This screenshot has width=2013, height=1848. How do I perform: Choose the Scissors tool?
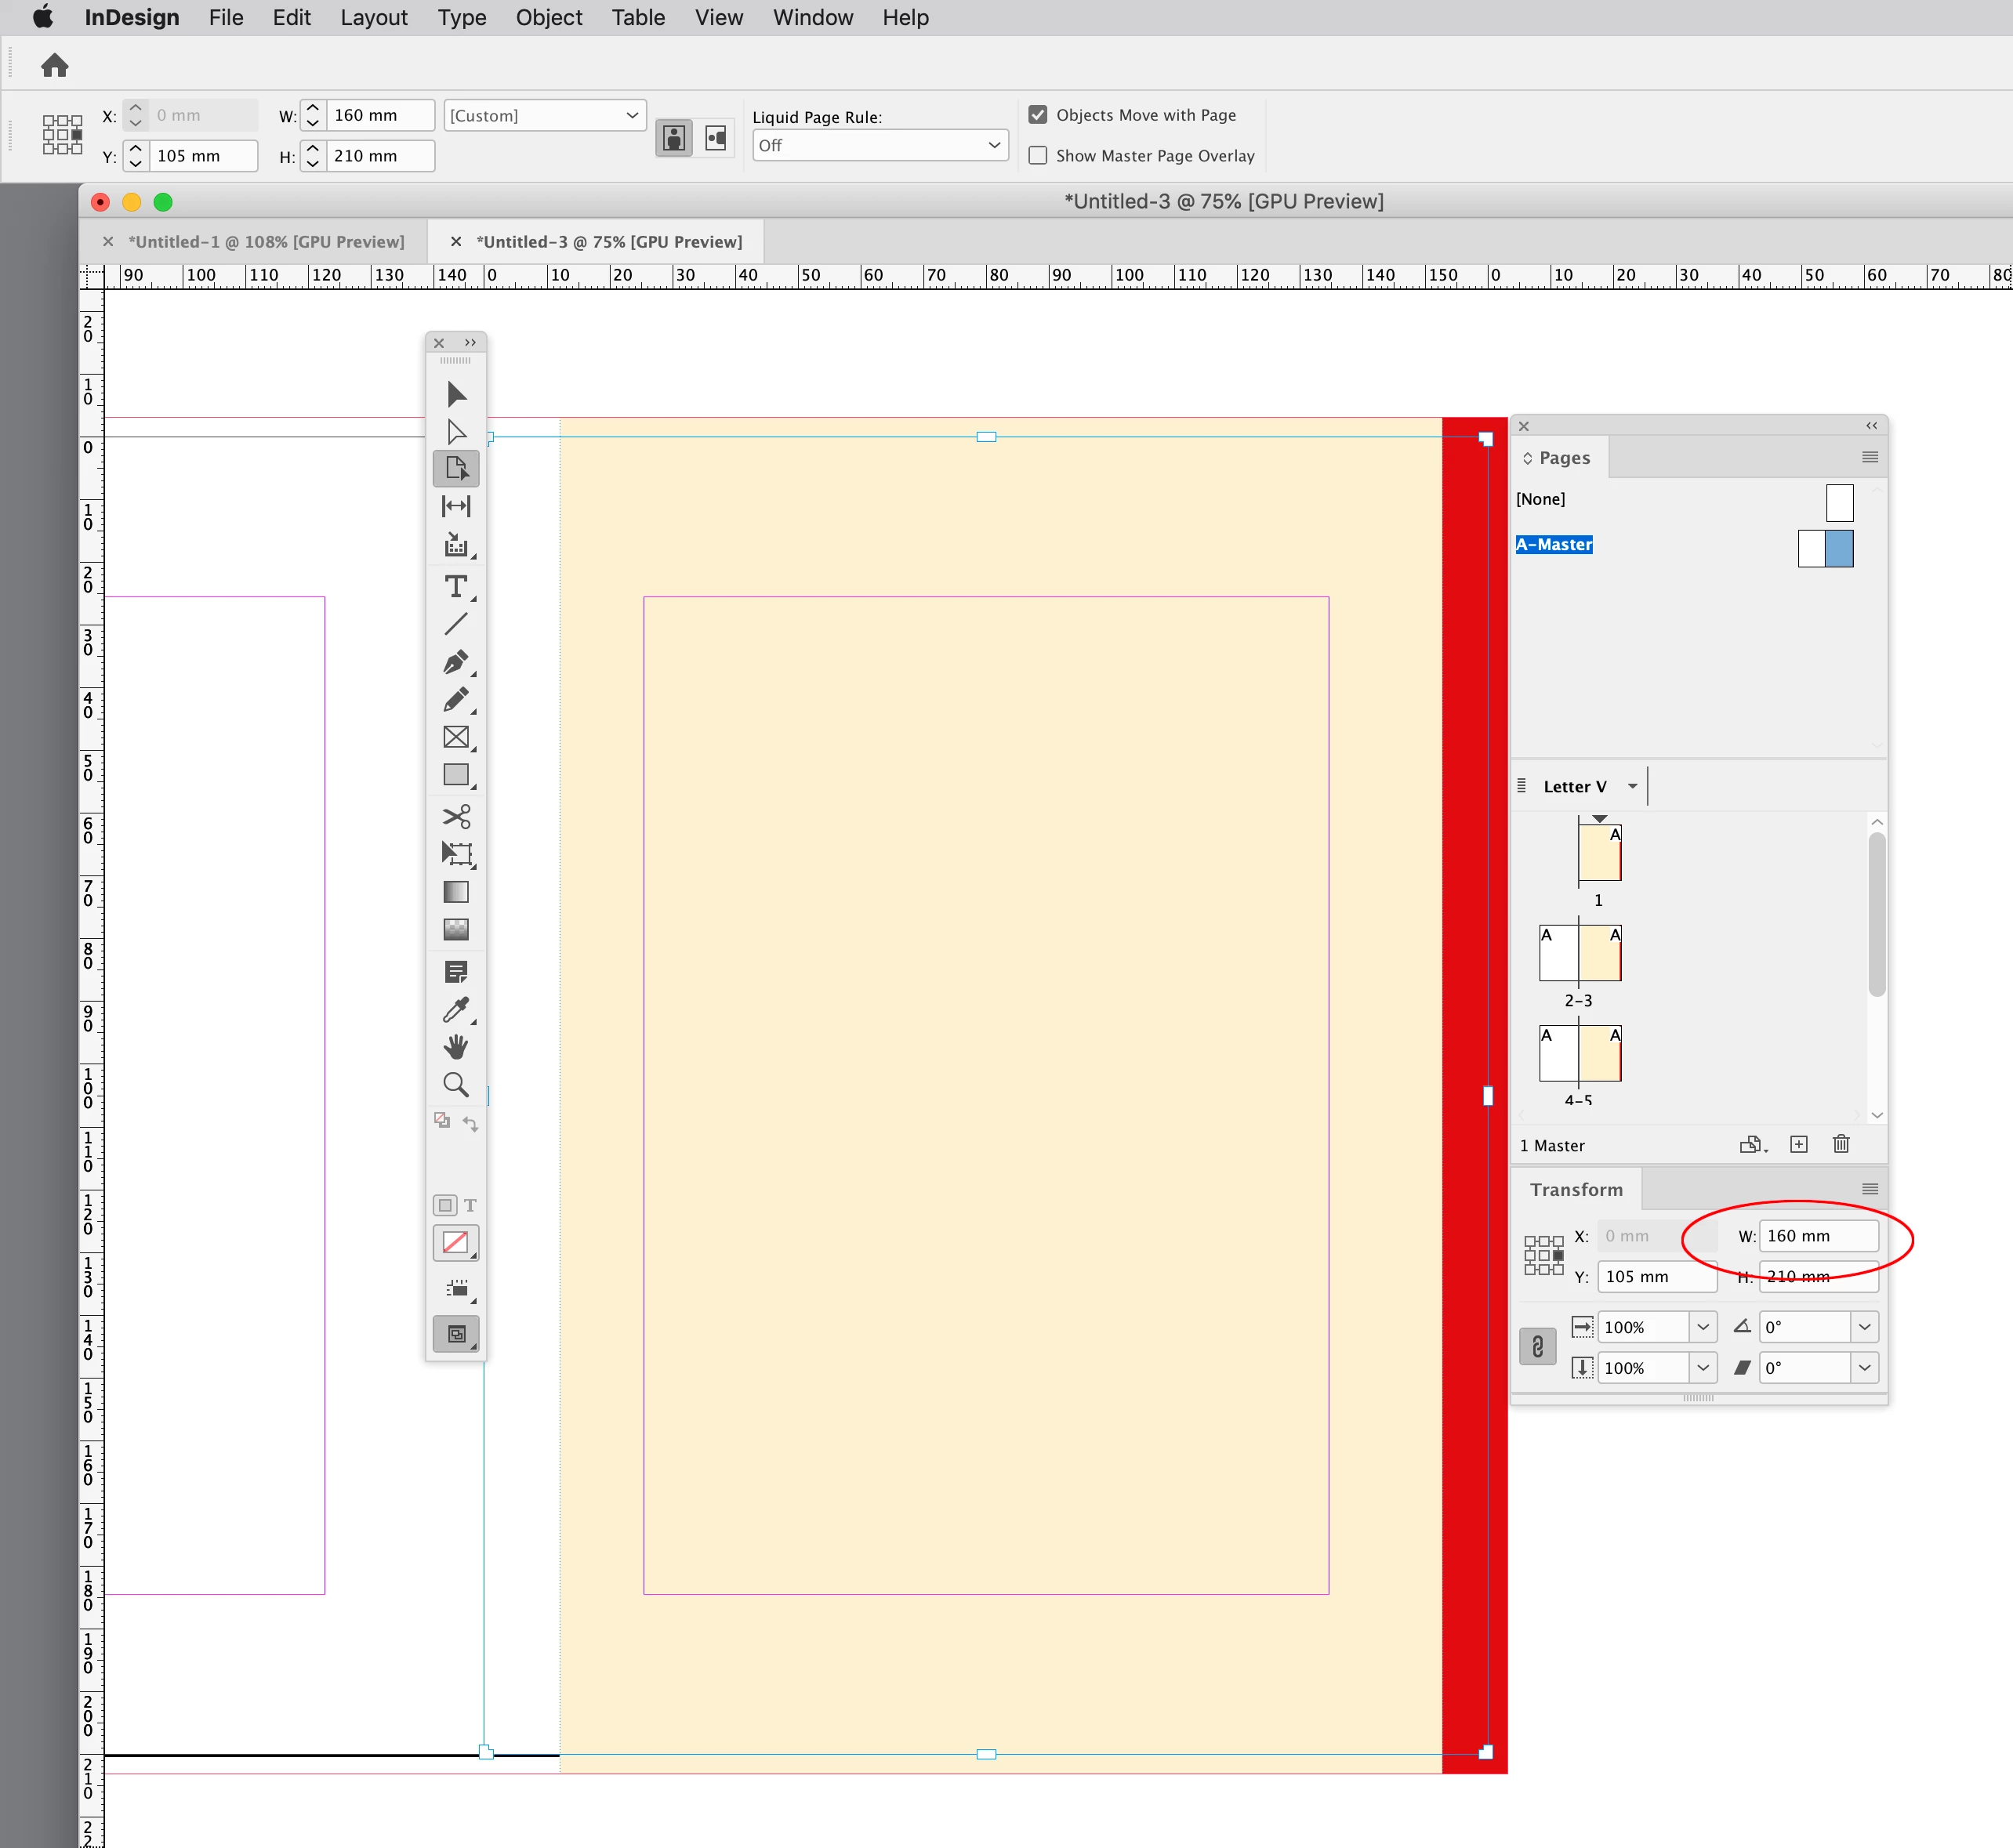(456, 817)
